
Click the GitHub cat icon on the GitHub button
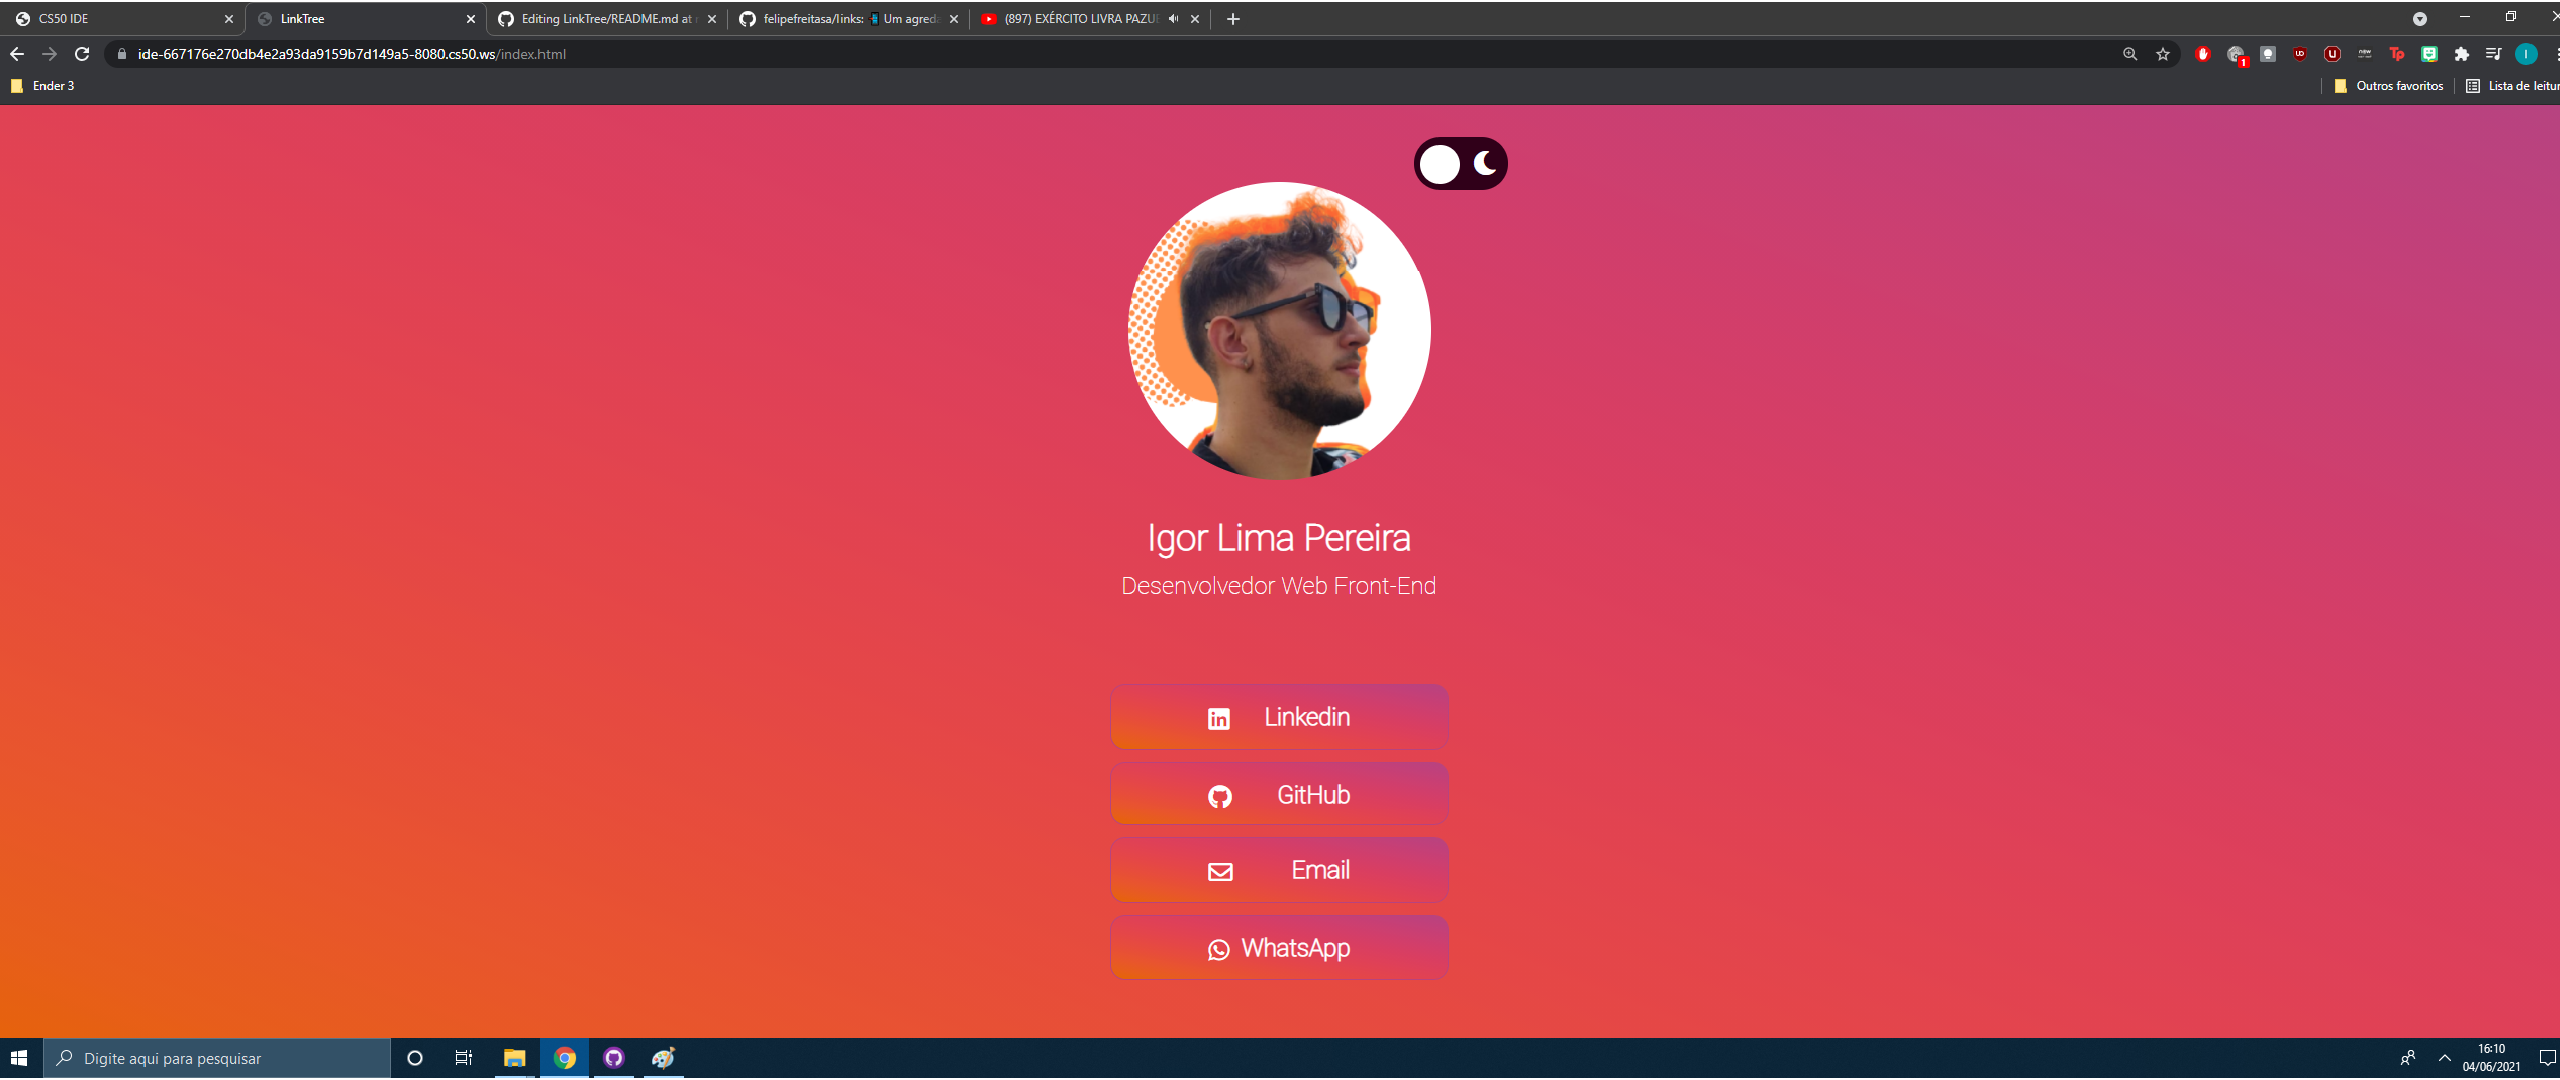click(x=1220, y=794)
